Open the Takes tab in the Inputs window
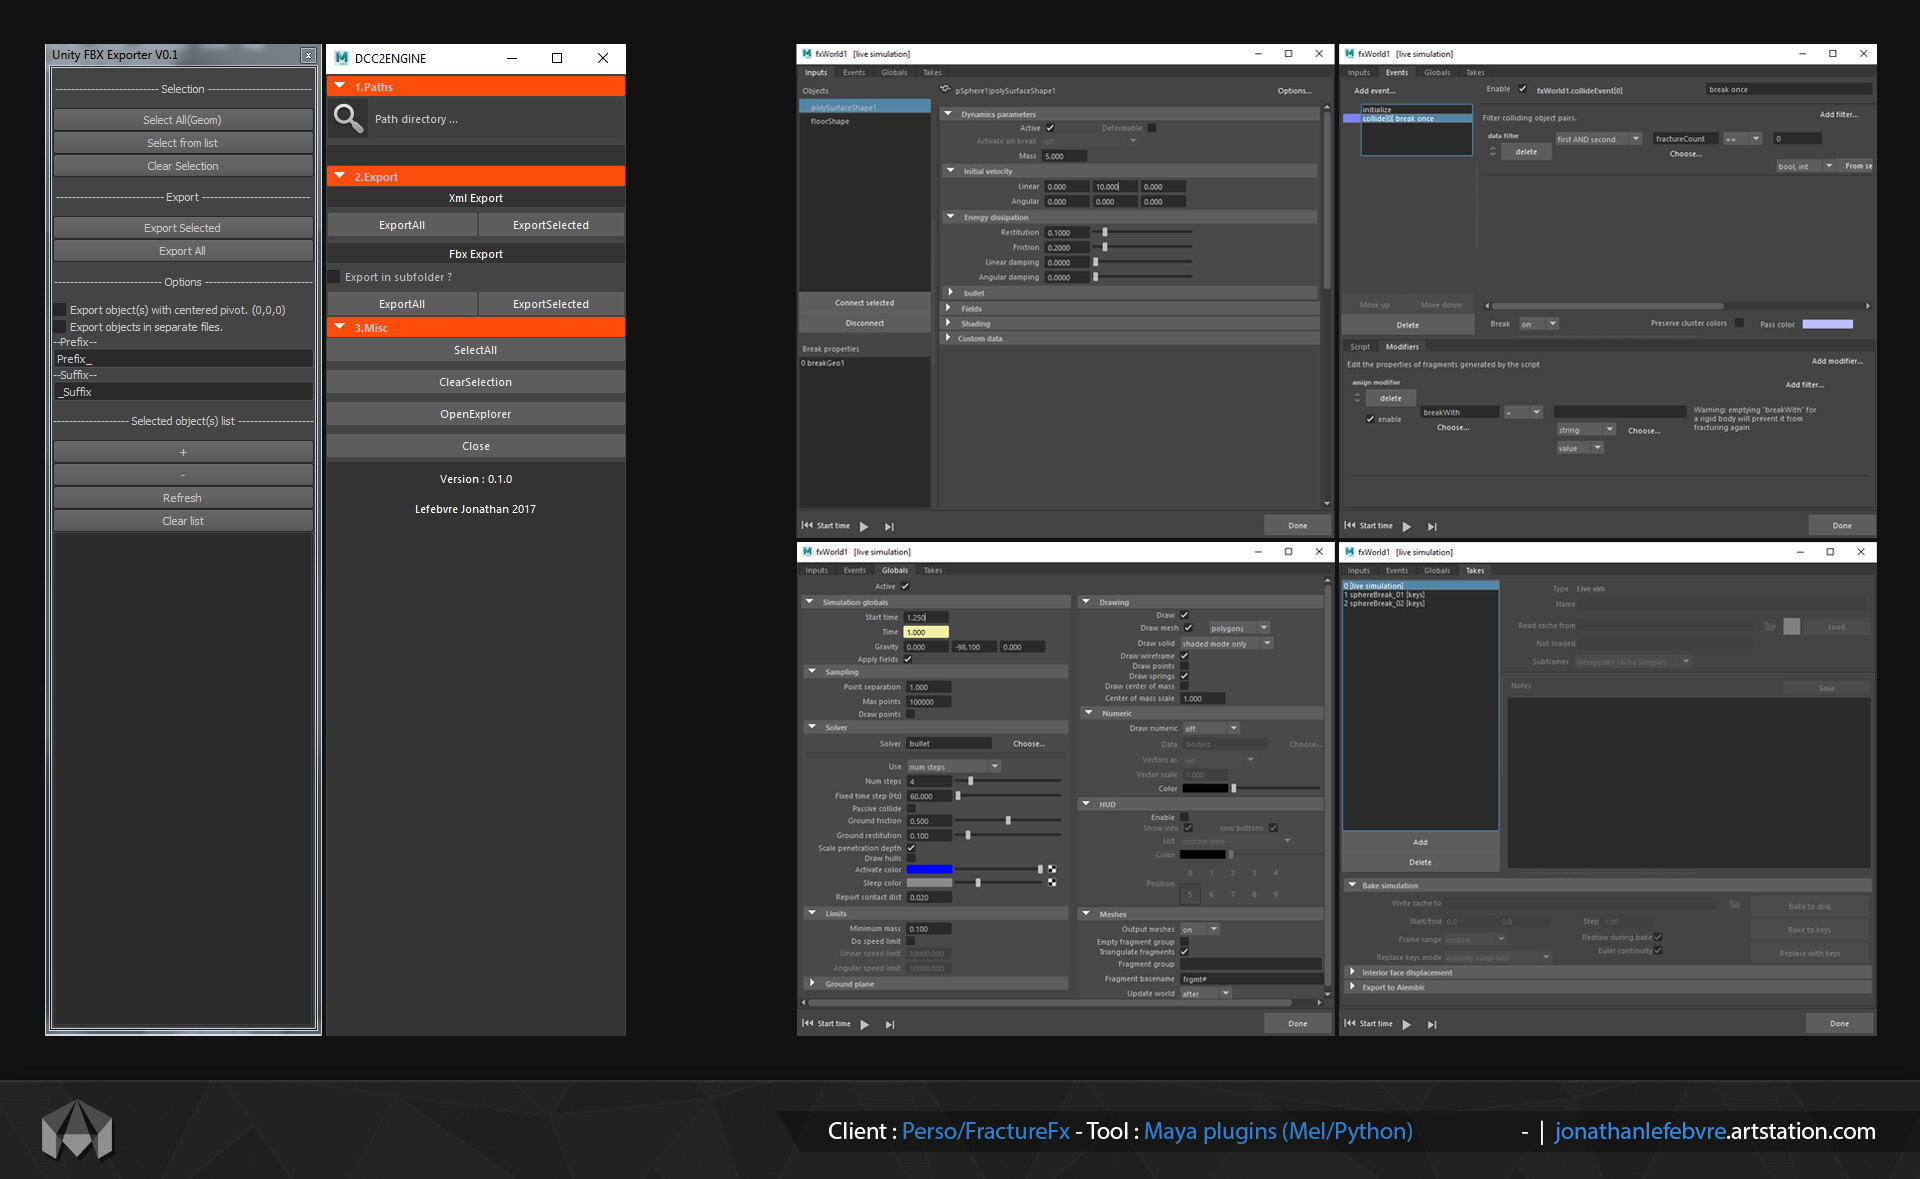This screenshot has height=1179, width=1920. [x=932, y=72]
